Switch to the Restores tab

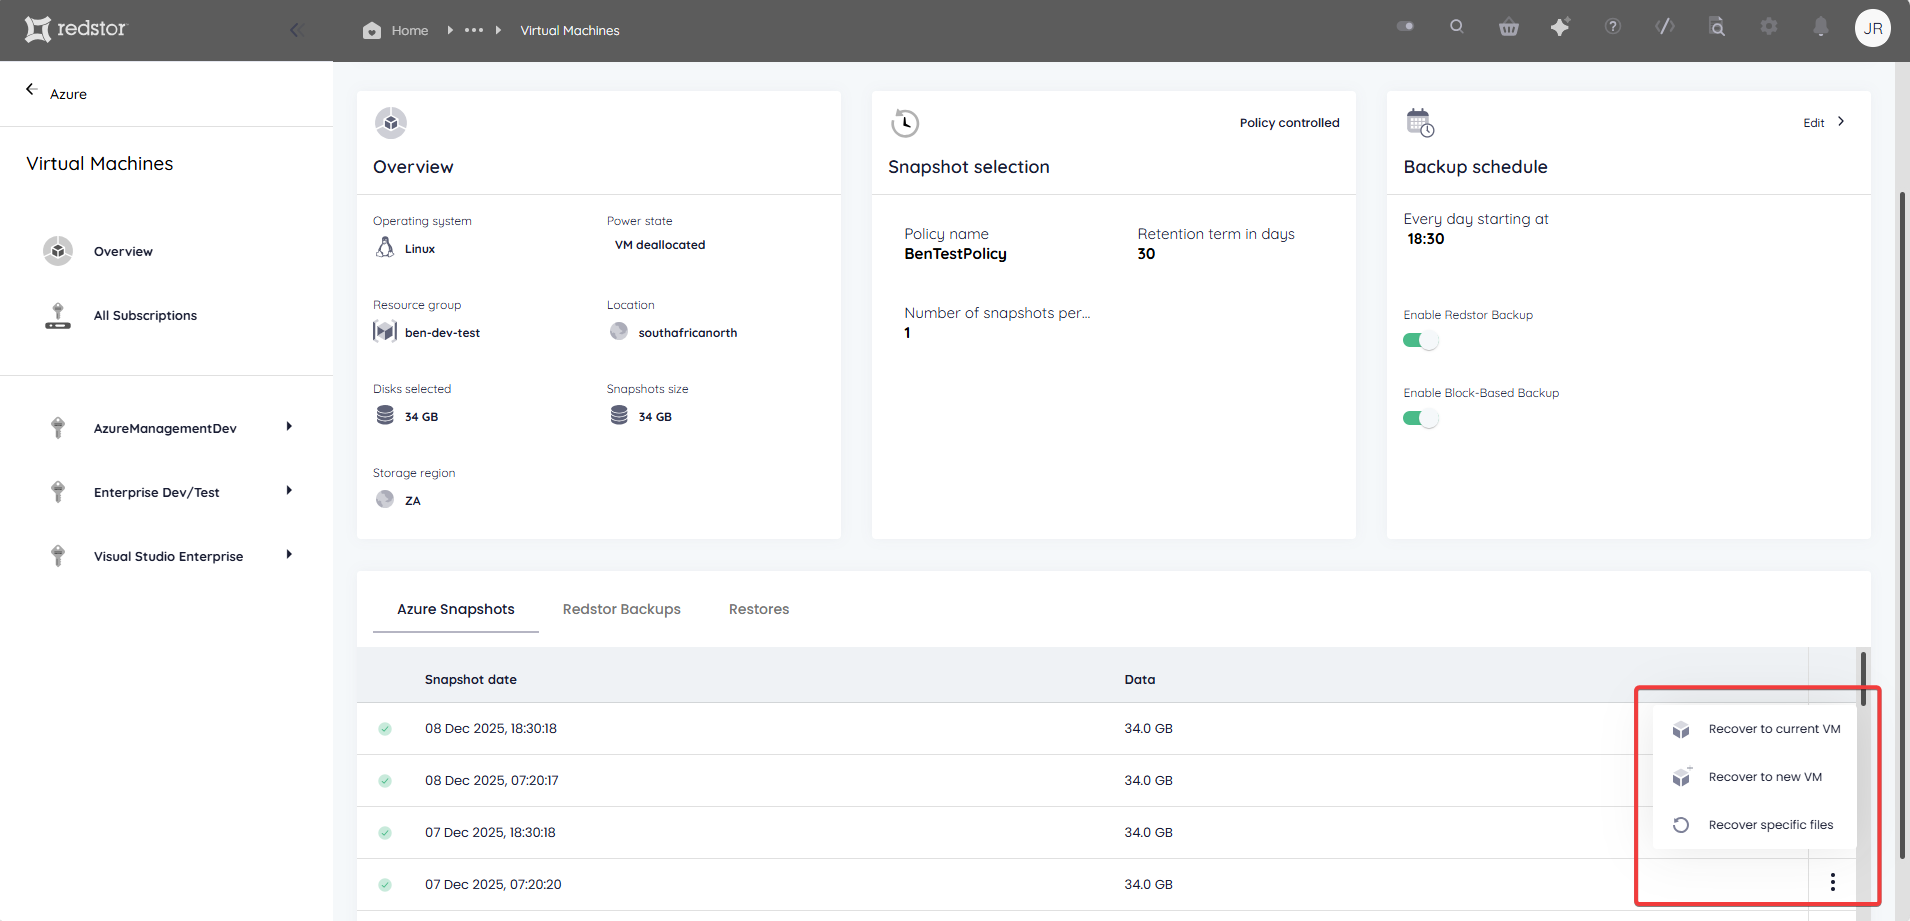tap(759, 609)
